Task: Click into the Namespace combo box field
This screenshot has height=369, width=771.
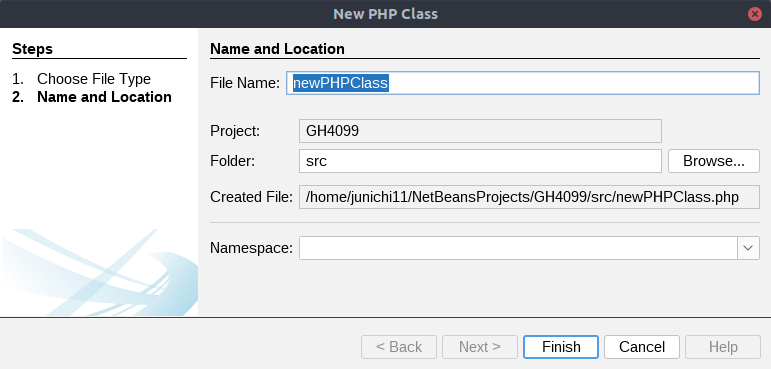Action: click(518, 248)
